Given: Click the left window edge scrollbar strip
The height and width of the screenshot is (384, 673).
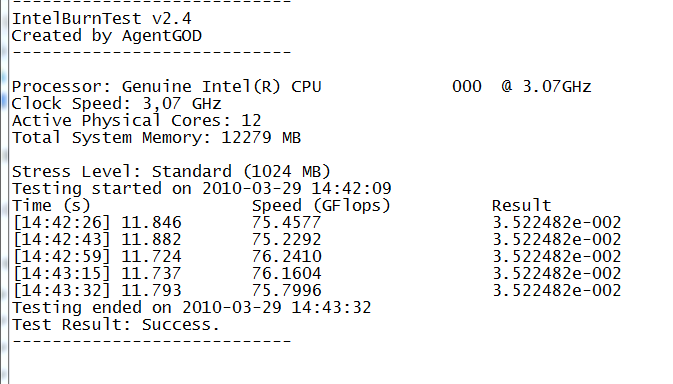Looking at the screenshot, I should point(4,192).
